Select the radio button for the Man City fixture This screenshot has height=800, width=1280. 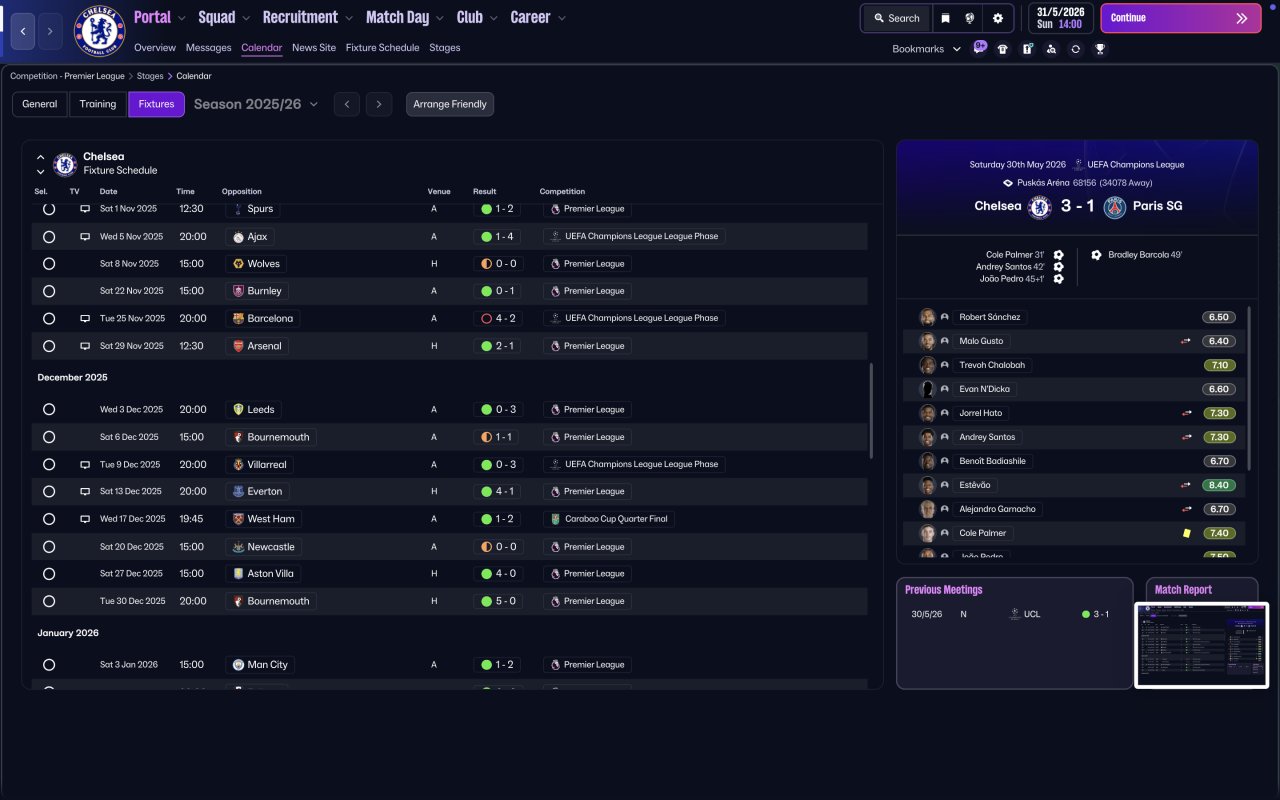tap(49, 664)
